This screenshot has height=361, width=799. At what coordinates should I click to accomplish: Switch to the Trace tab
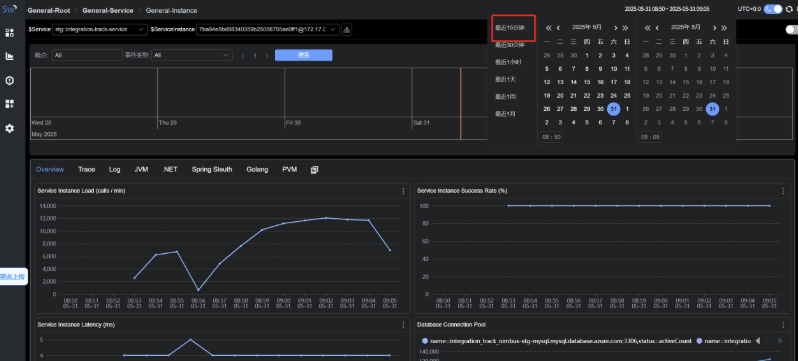click(x=87, y=169)
